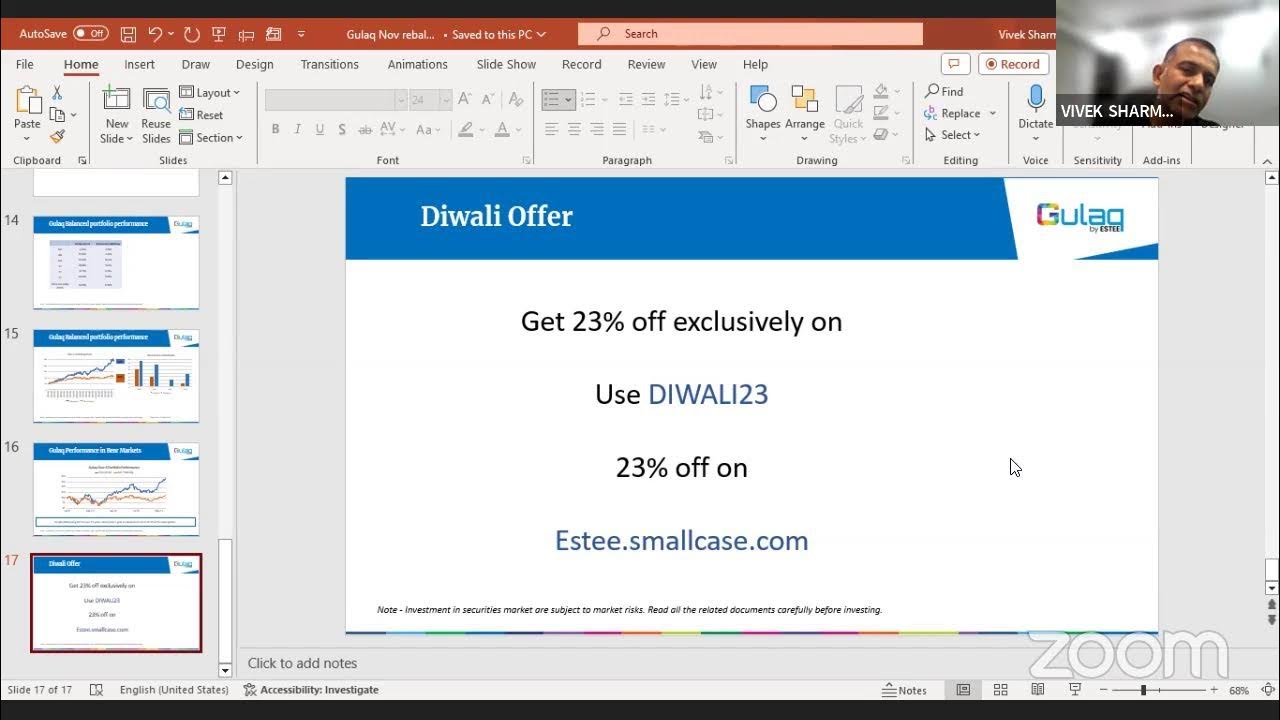Align text left
This screenshot has height=720, width=1280.
pyautogui.click(x=551, y=129)
